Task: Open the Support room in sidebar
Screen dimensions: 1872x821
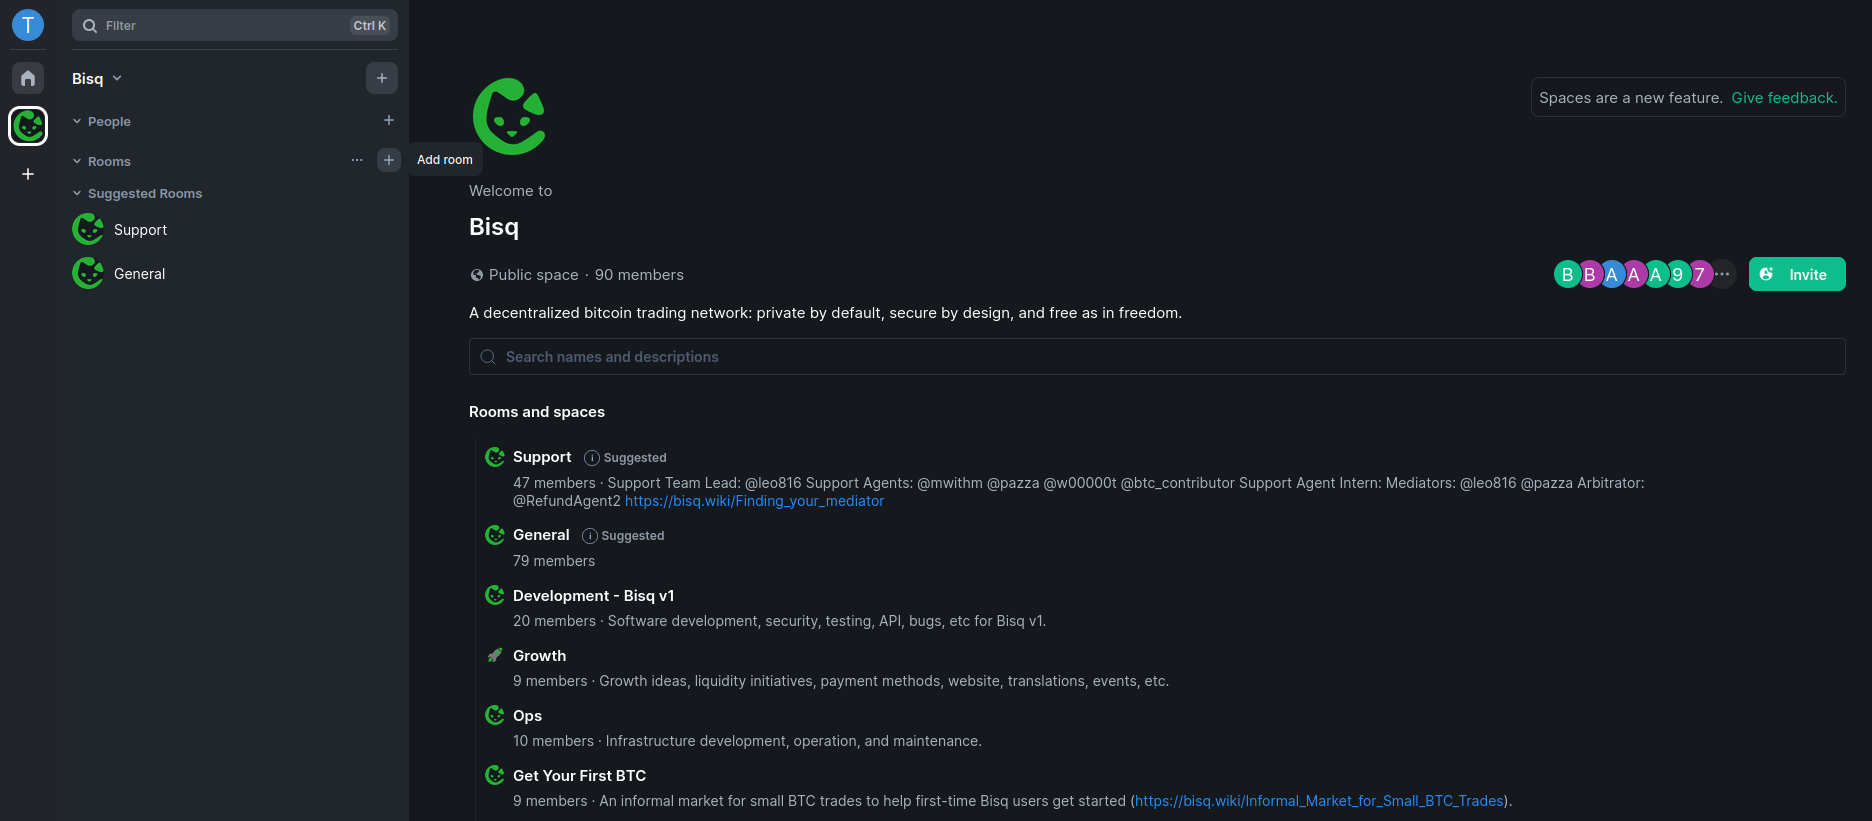Action: [x=140, y=230]
